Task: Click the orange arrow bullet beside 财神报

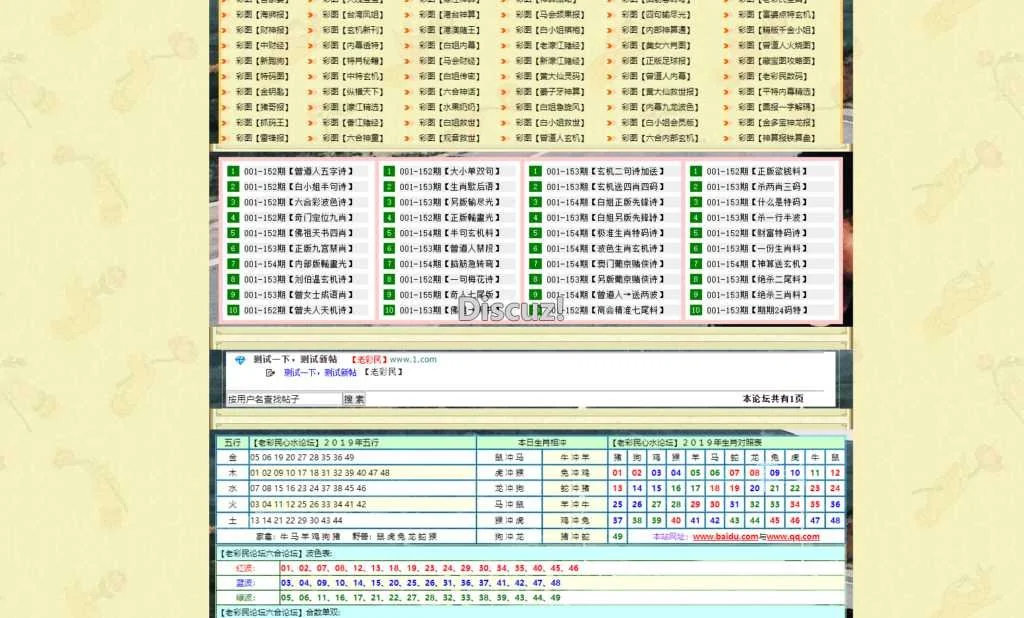Action: (x=225, y=30)
